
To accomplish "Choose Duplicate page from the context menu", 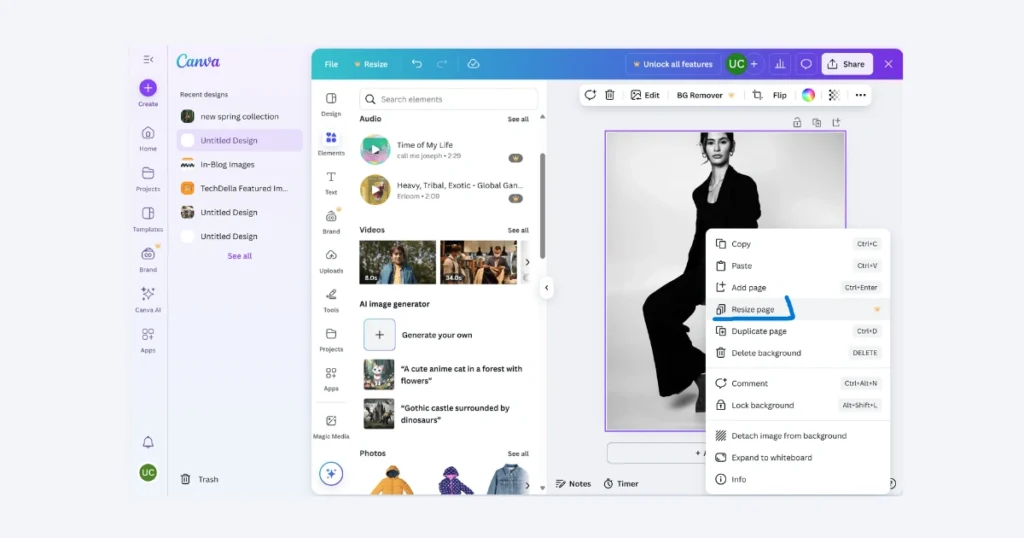I will coord(758,331).
